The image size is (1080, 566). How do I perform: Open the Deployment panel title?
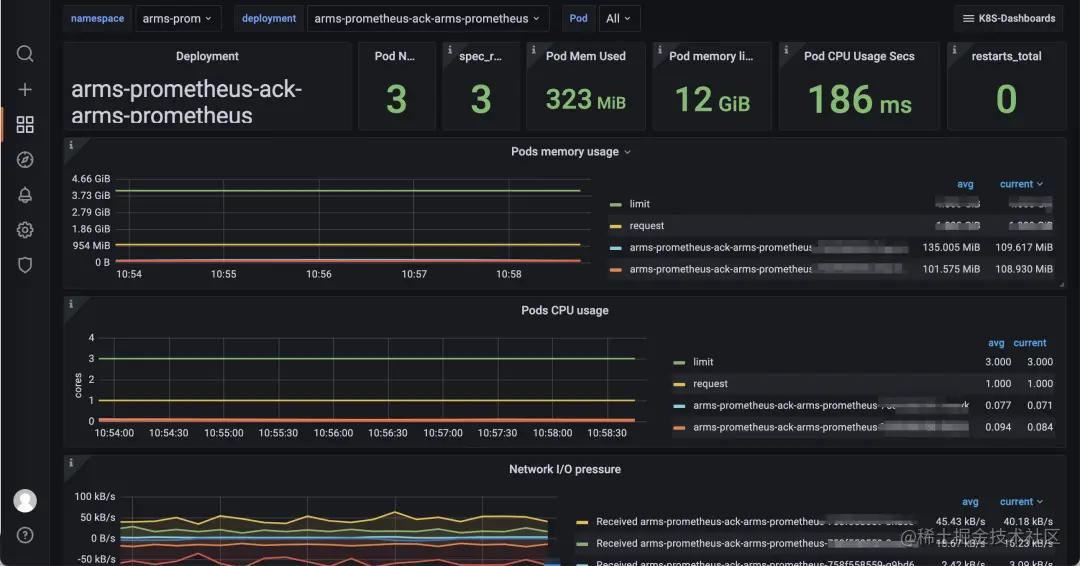(x=207, y=56)
